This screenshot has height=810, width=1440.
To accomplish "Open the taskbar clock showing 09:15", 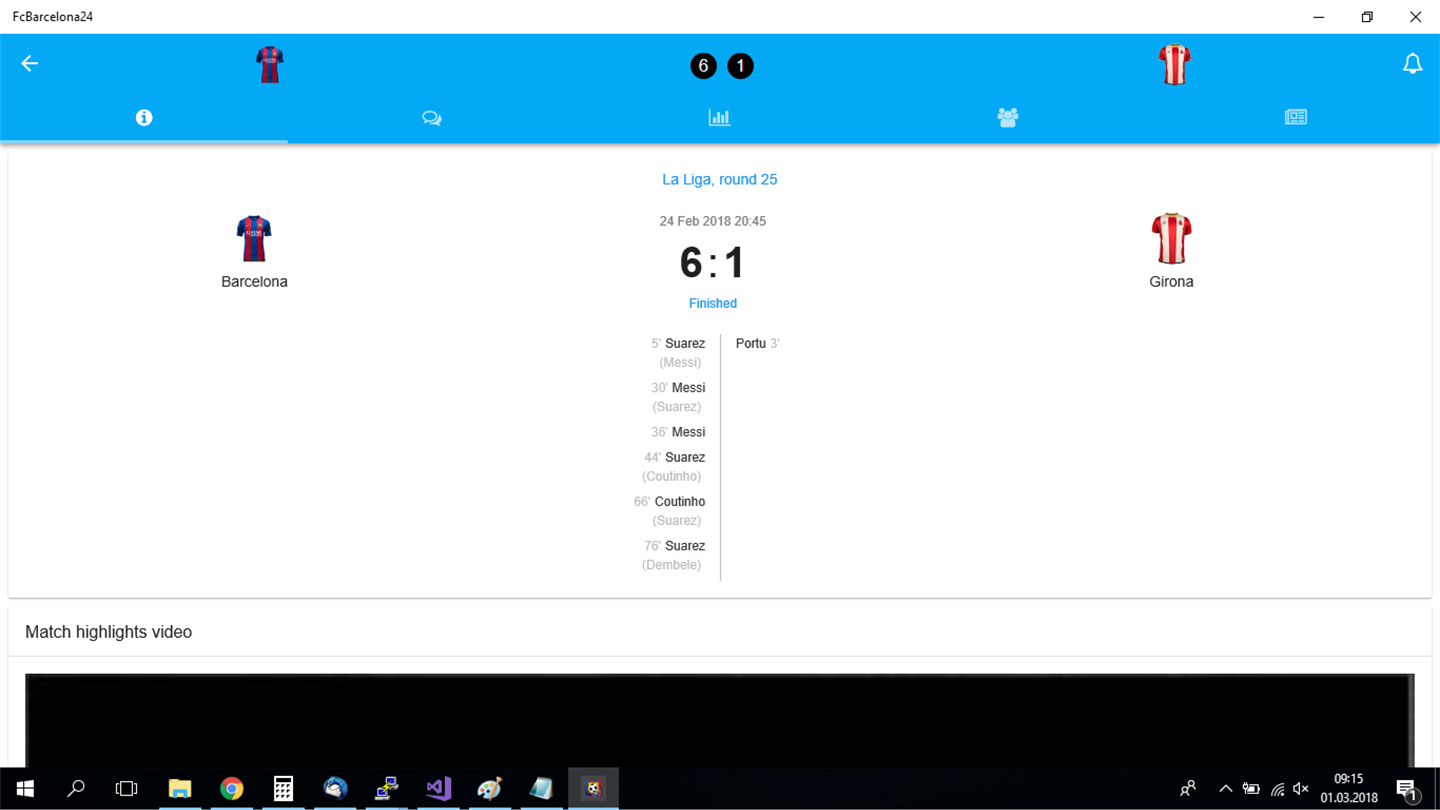I will click(1349, 789).
